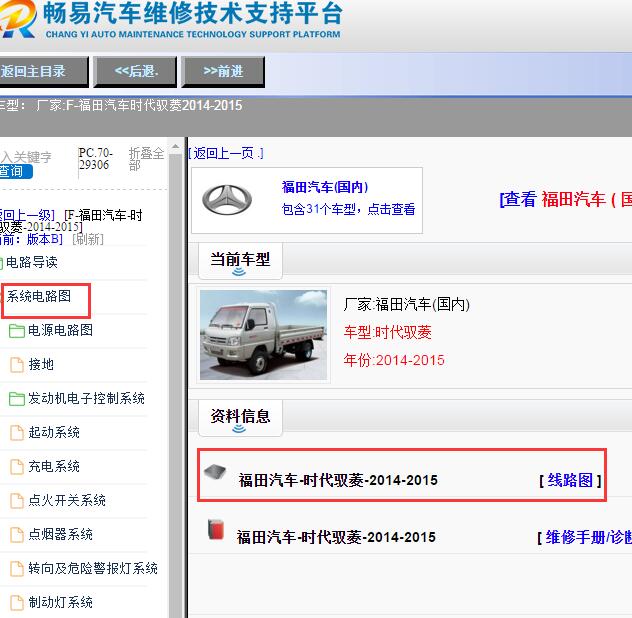
Task: Select the 当前车型 tab
Action: [x=240, y=260]
